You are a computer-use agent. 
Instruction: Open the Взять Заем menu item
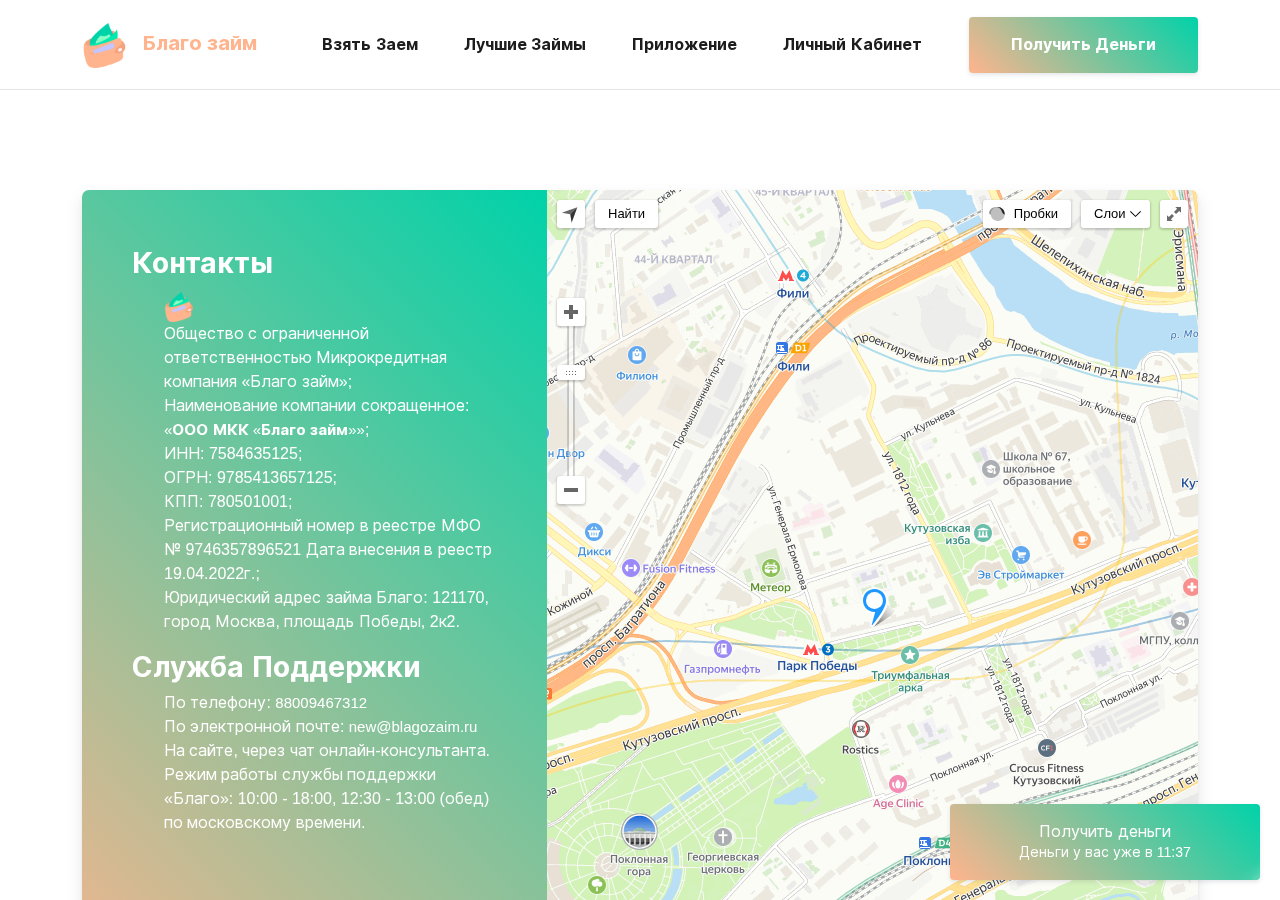(370, 44)
